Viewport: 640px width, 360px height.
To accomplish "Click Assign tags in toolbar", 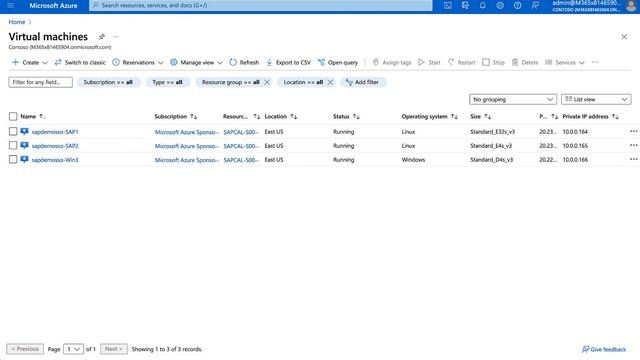I will pyautogui.click(x=392, y=62).
